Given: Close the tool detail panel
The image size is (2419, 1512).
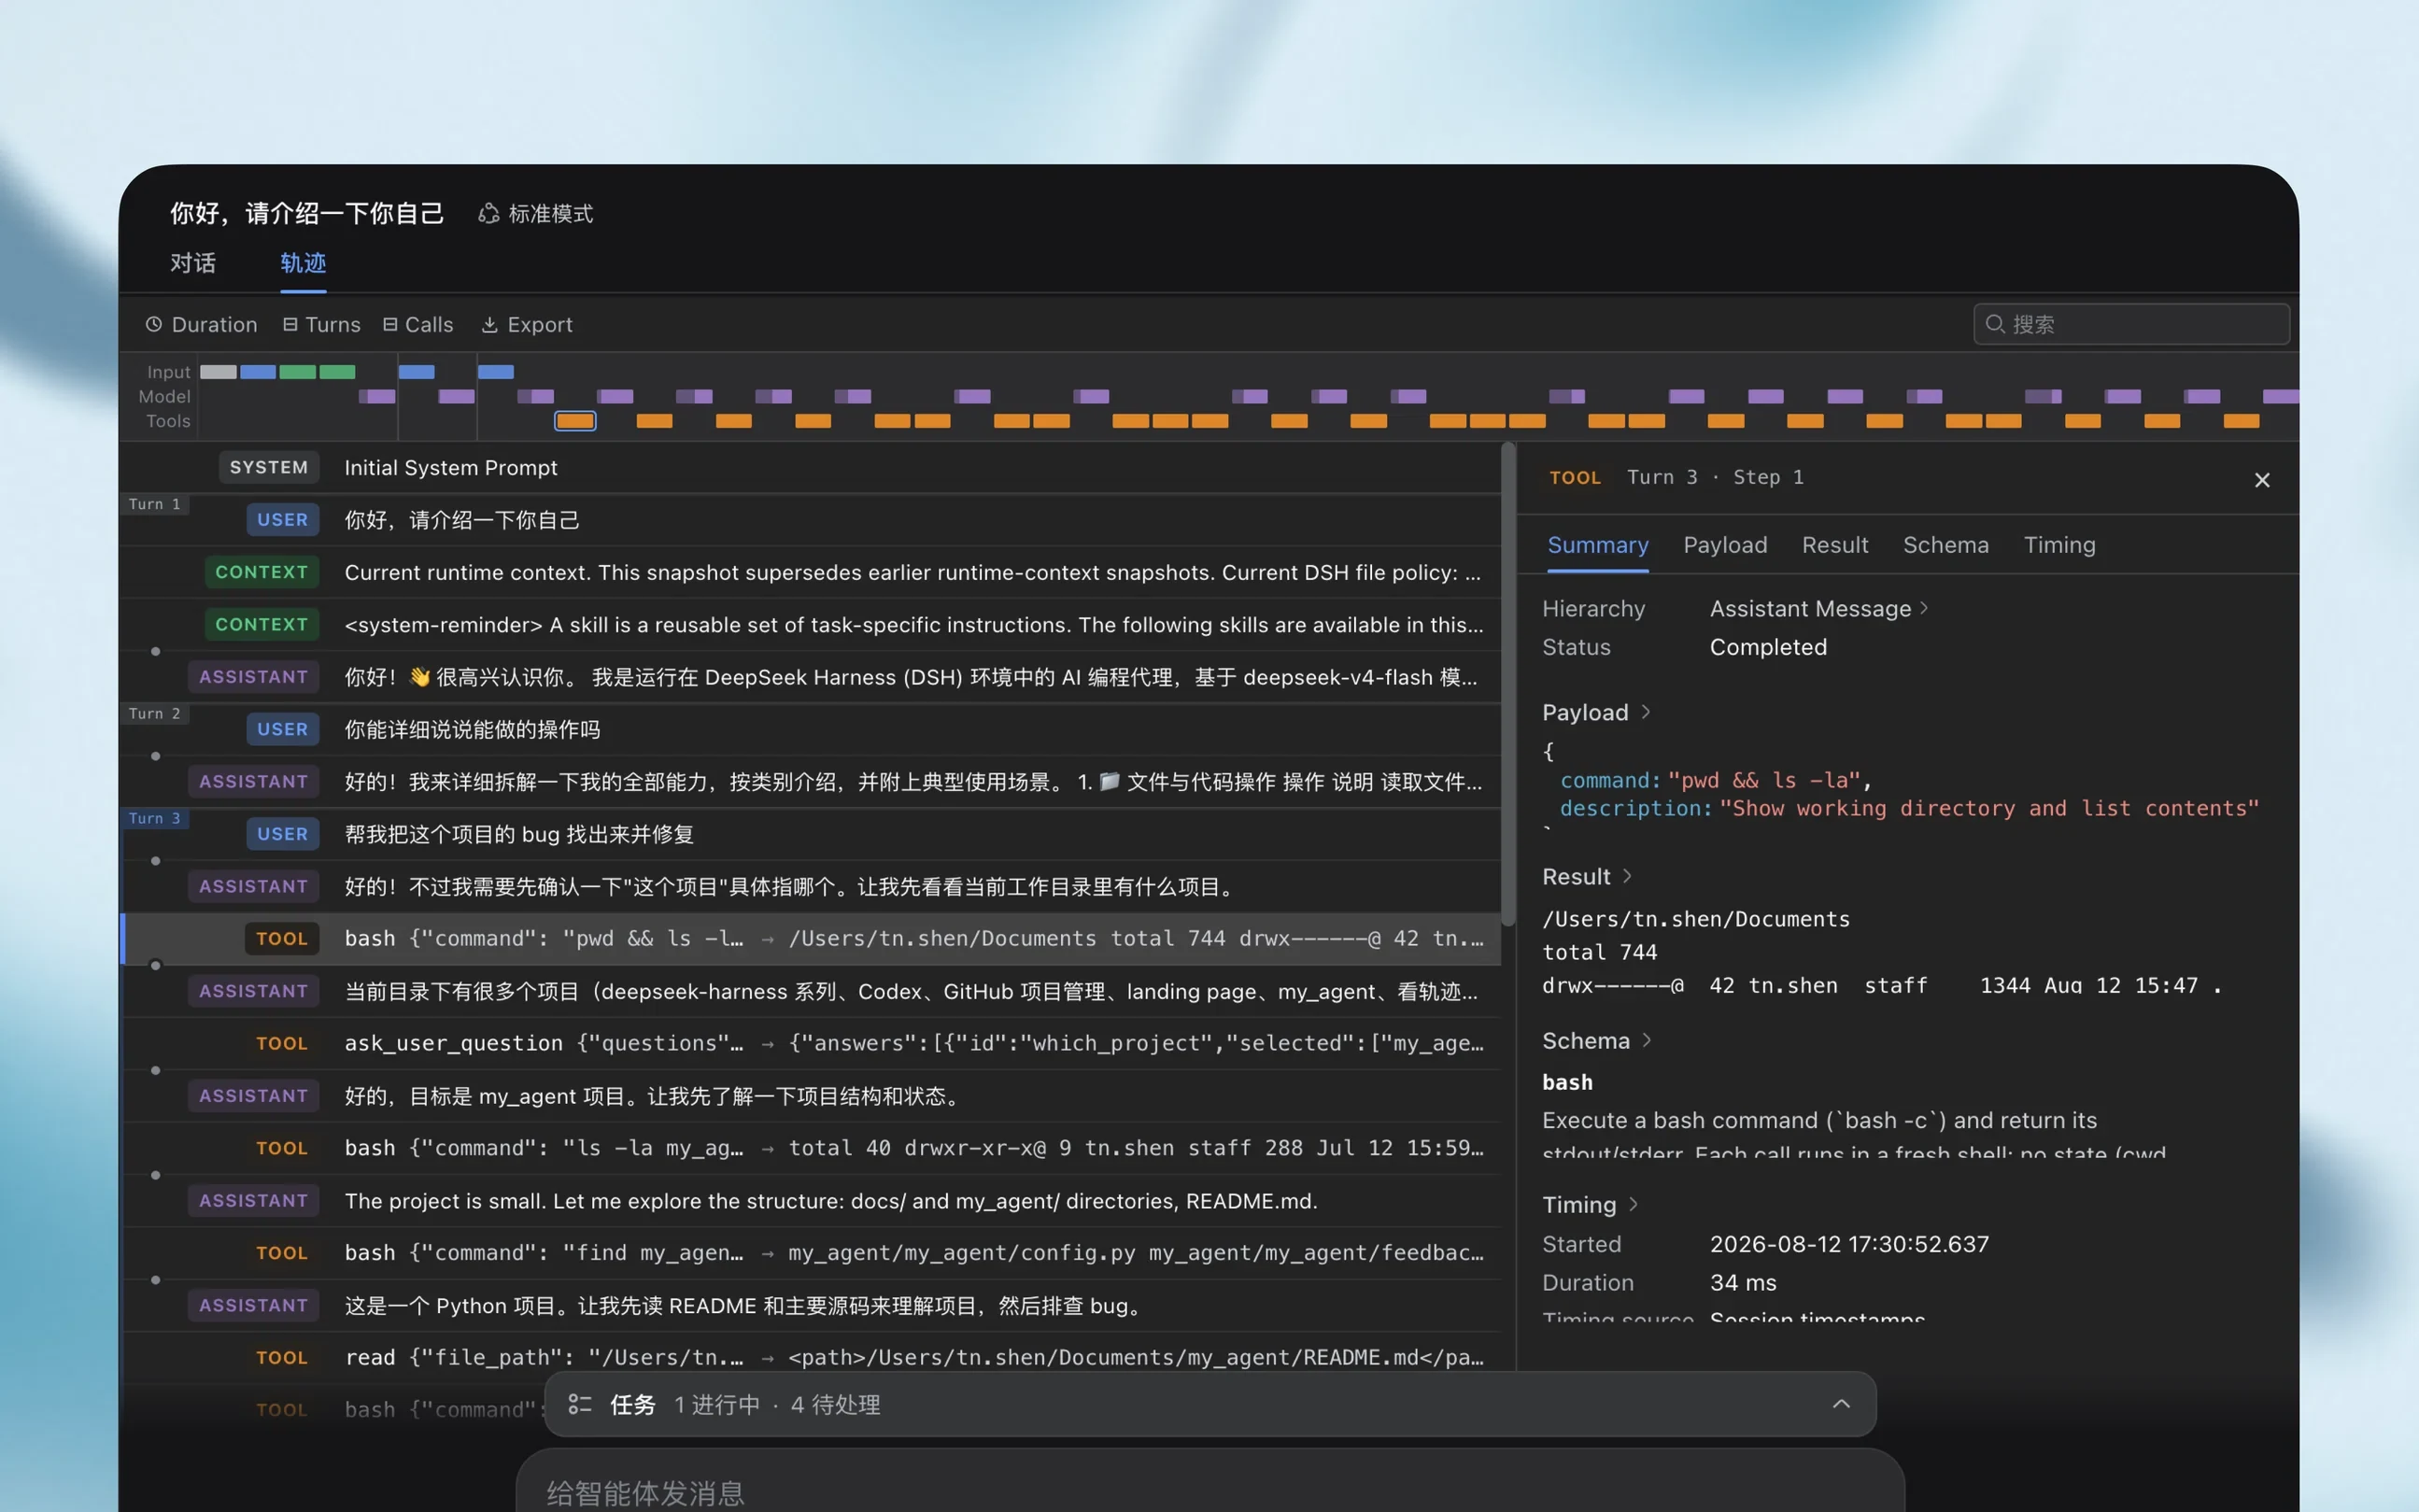Looking at the screenshot, I should click(x=2262, y=480).
